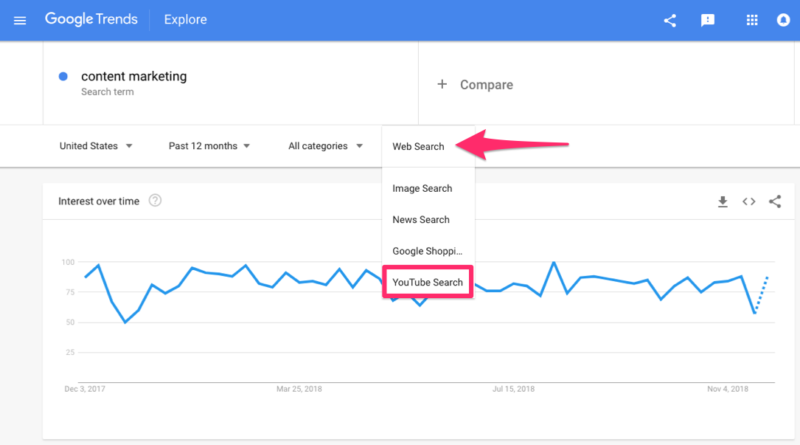This screenshot has width=800, height=445.
Task: Select News Search option
Action: pyautogui.click(x=421, y=220)
